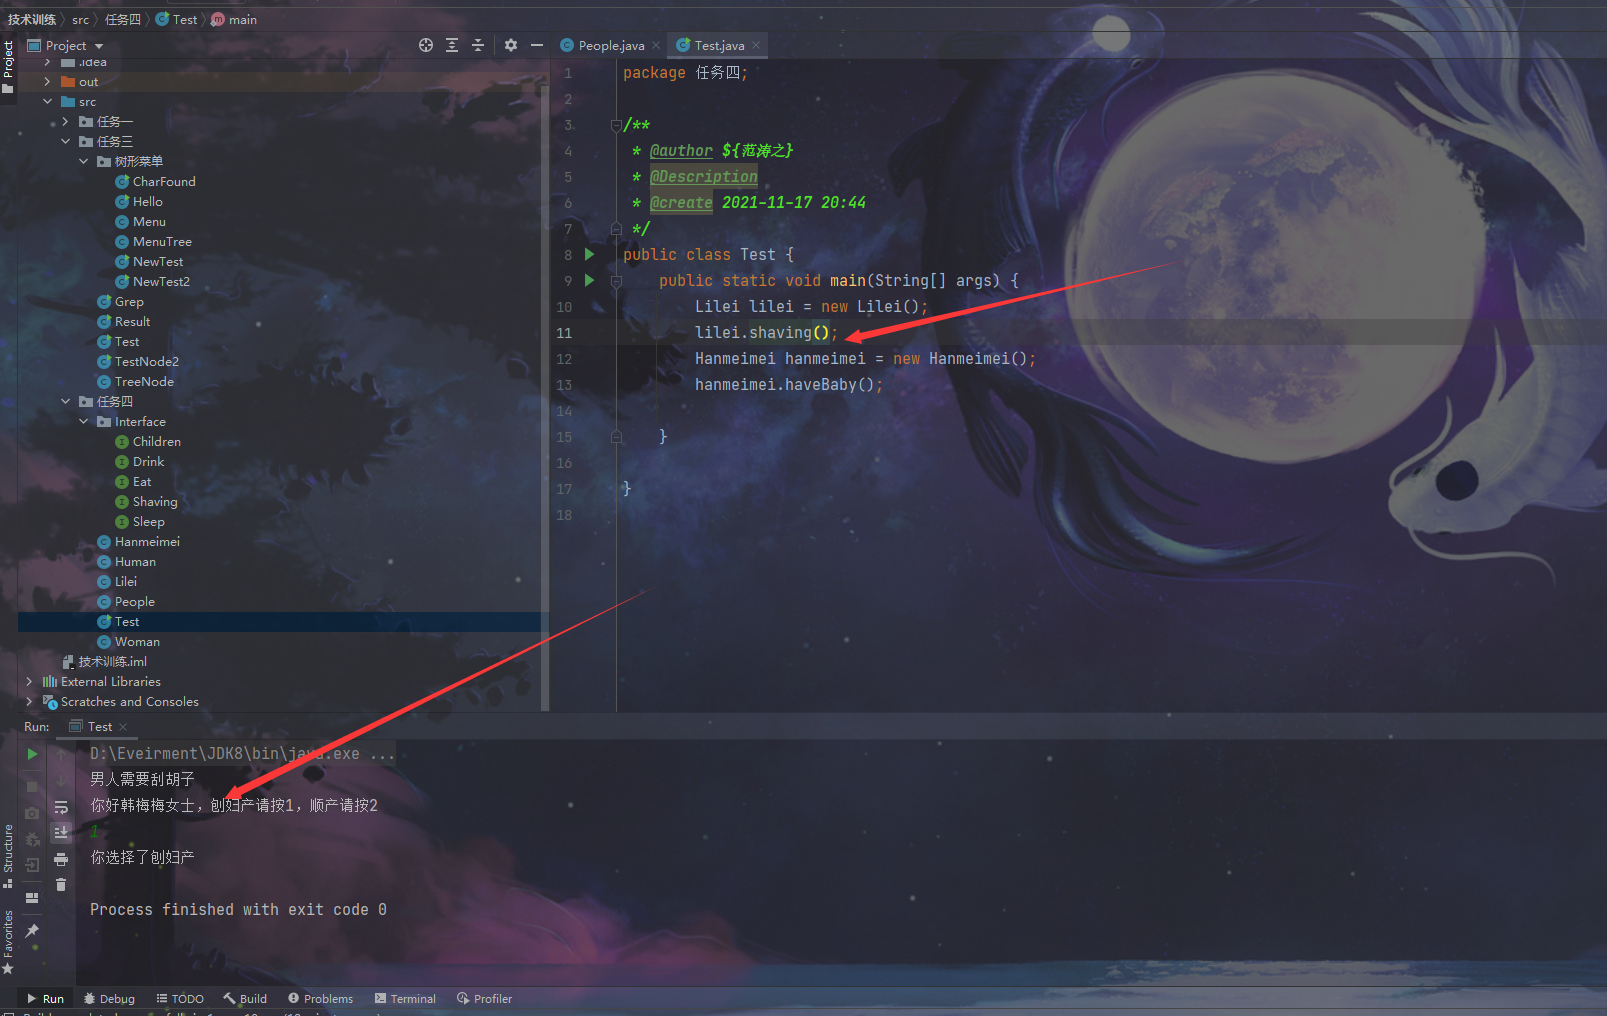Toggle Scroll to End in Run console
Viewport: 1607px width, 1016px height.
61,832
